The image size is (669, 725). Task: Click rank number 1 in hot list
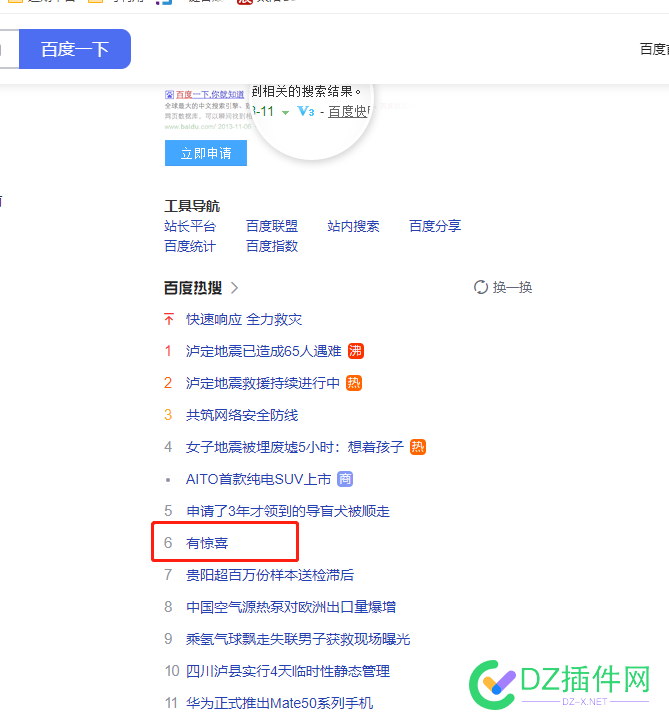[x=168, y=351]
